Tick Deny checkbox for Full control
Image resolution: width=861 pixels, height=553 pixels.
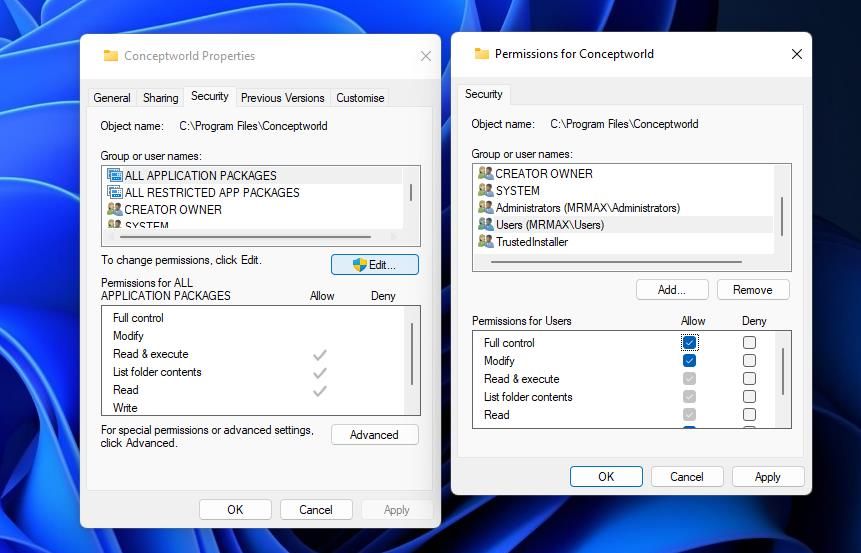coord(749,343)
